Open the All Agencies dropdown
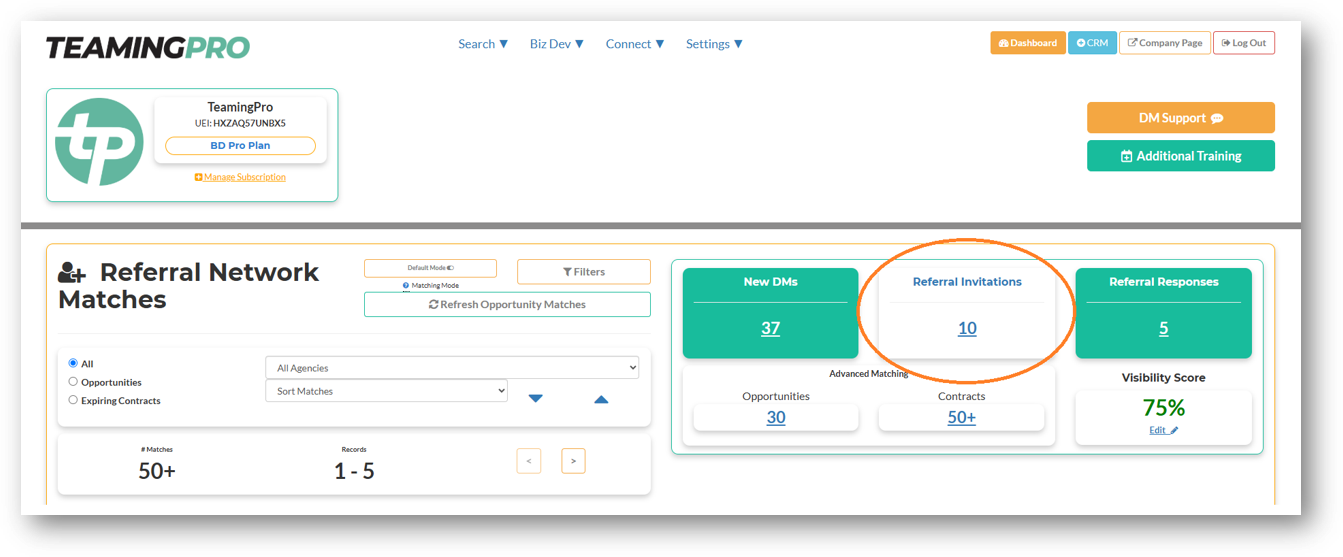This screenshot has width=1343, height=557. [x=452, y=368]
